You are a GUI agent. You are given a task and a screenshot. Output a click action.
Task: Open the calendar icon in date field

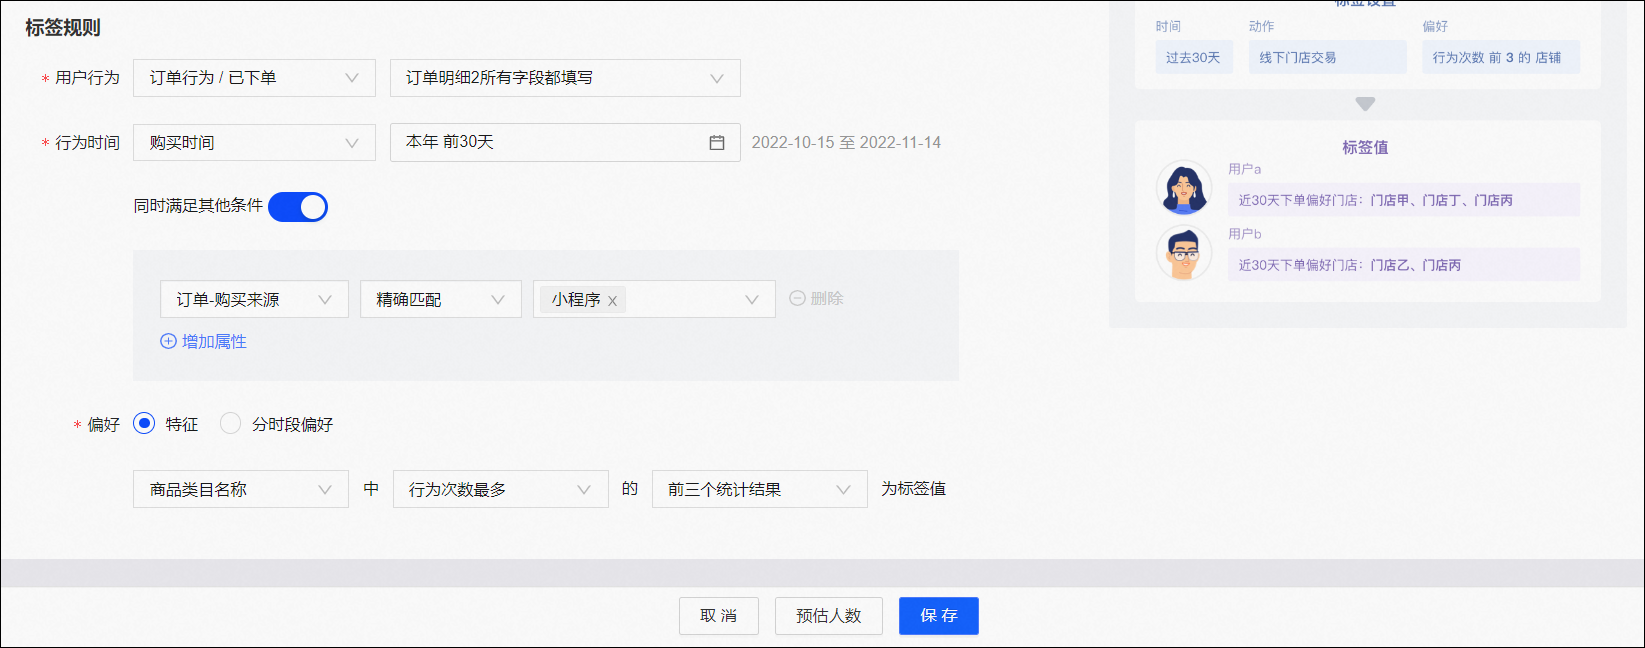click(x=716, y=143)
